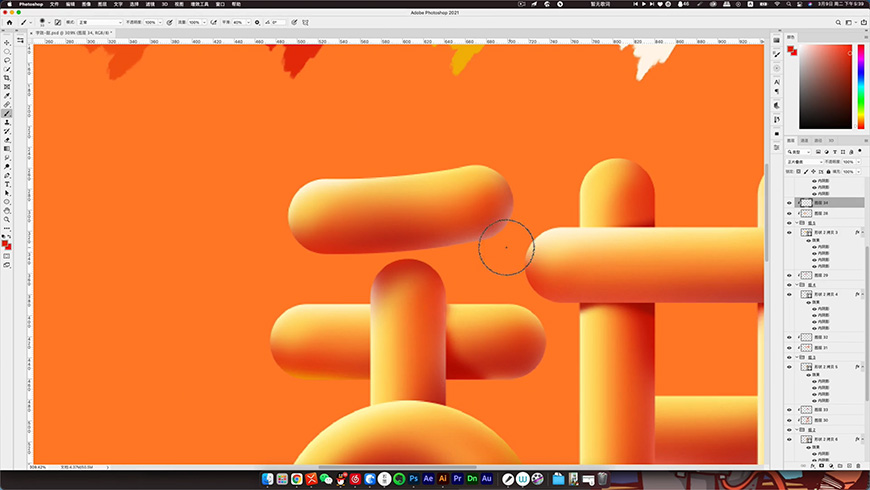Hide layer 图层 34 with eye icon
Image resolution: width=870 pixels, height=490 pixels.
coord(789,203)
